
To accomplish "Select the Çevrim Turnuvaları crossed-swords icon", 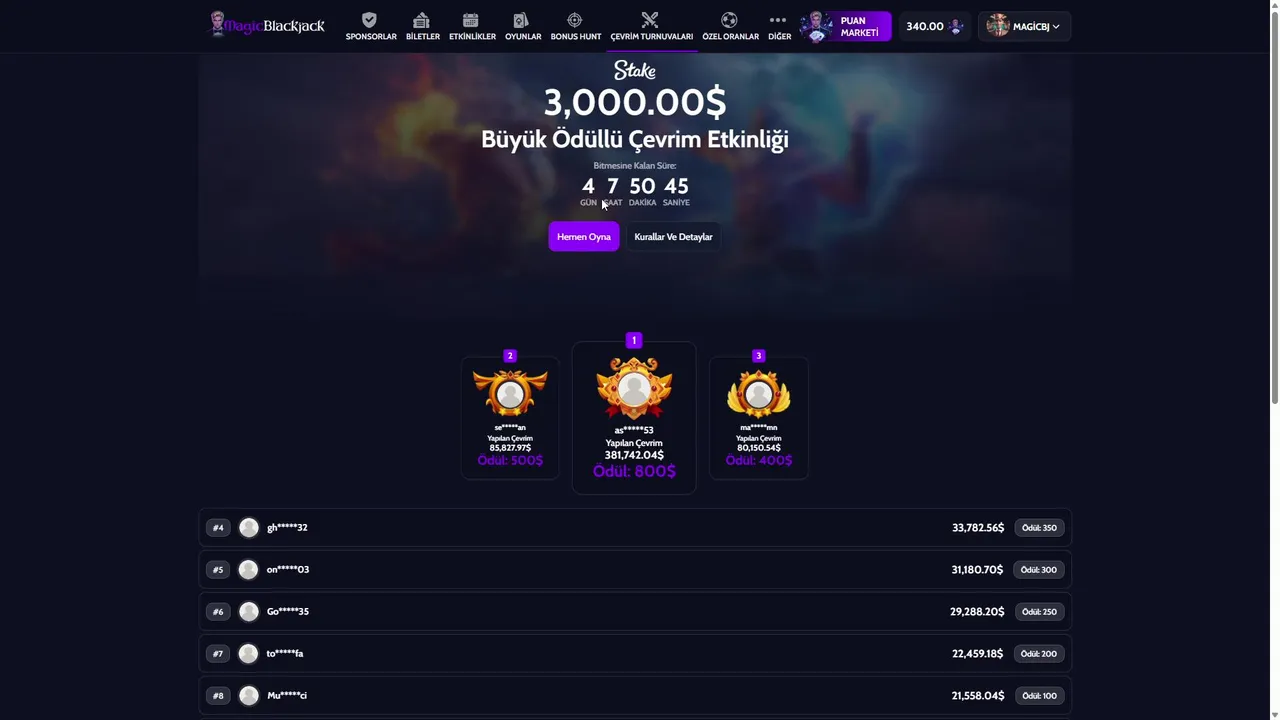I will click(650, 20).
